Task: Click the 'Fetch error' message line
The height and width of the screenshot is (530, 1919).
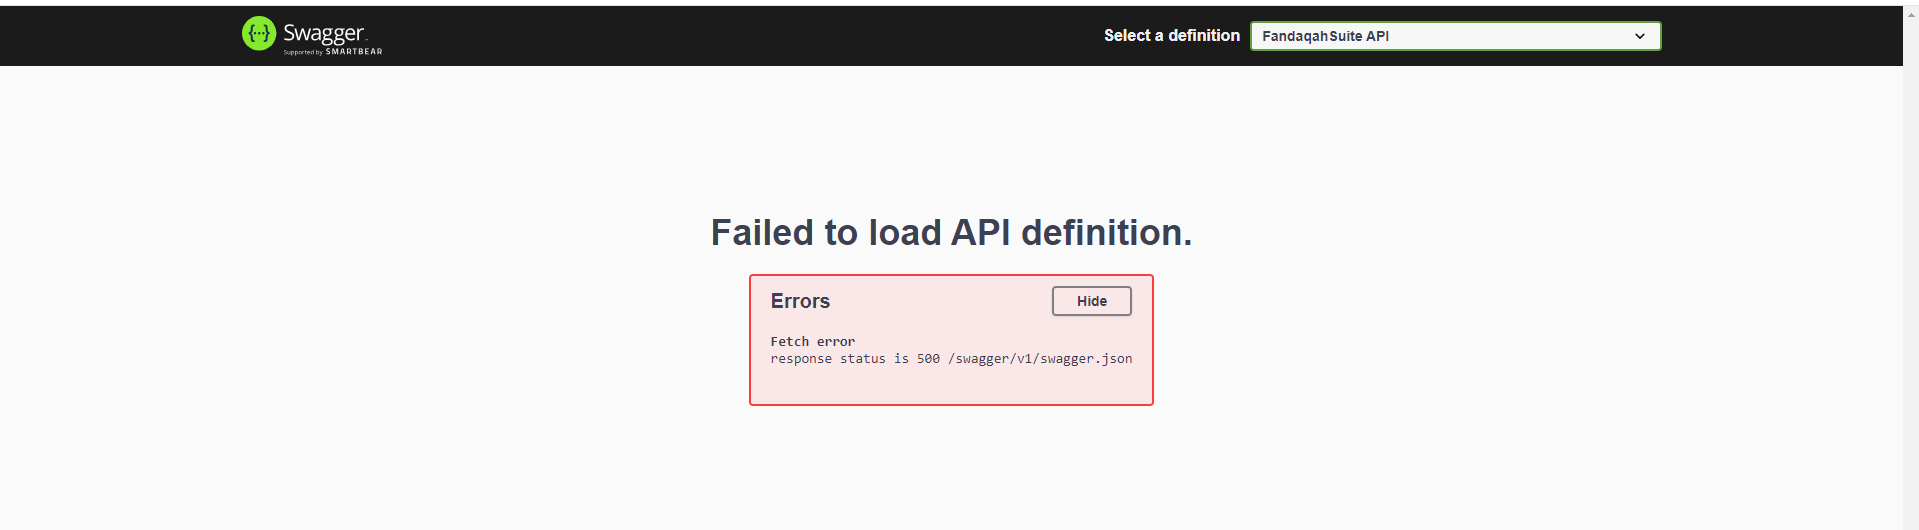Action: tap(812, 342)
